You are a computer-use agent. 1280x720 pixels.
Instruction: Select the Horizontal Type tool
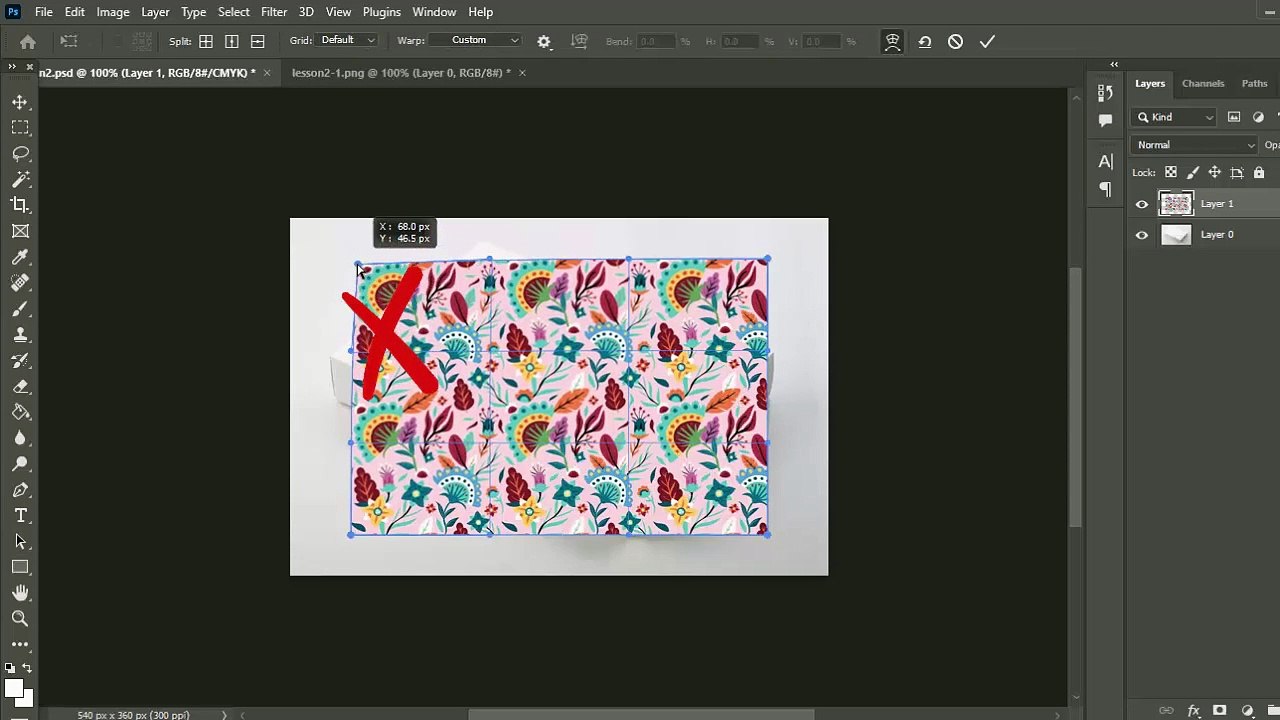pos(20,515)
